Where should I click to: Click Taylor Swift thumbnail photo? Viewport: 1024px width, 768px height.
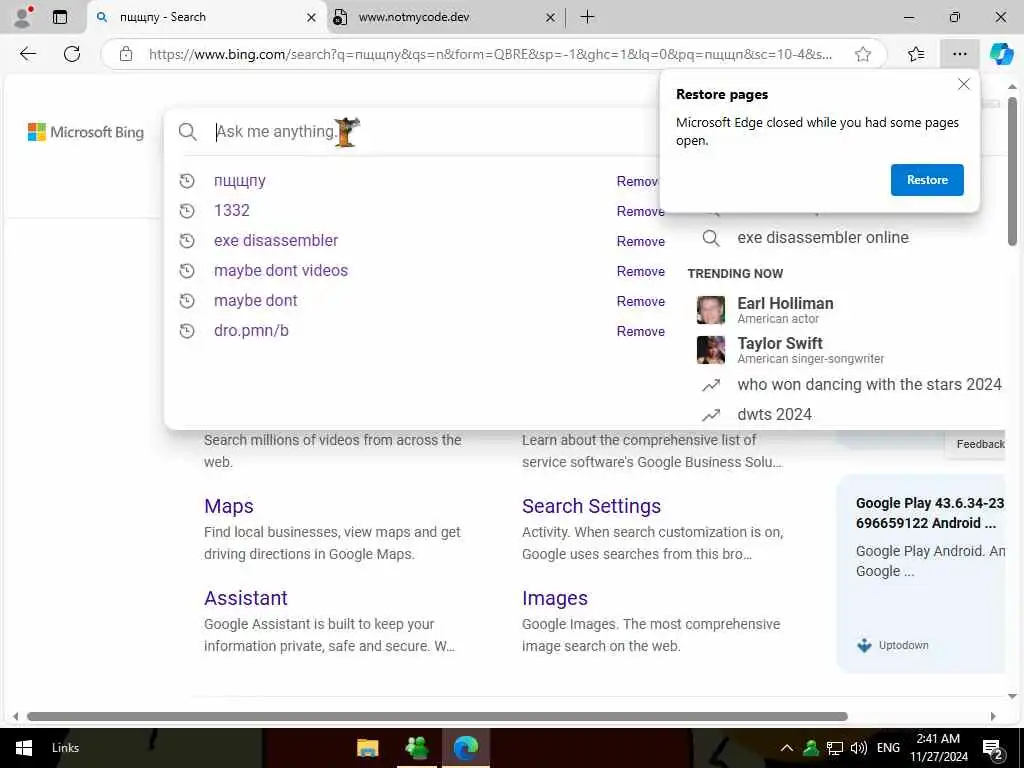point(711,349)
